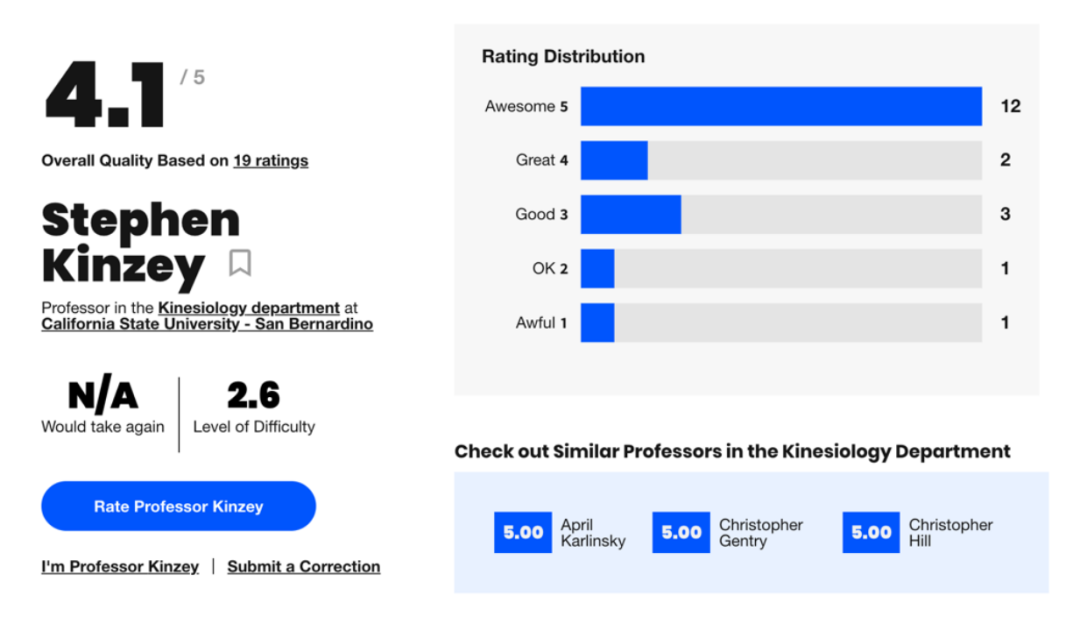This screenshot has height=631, width=1080.
Task: Open the 19 ratings link
Action: [270, 160]
